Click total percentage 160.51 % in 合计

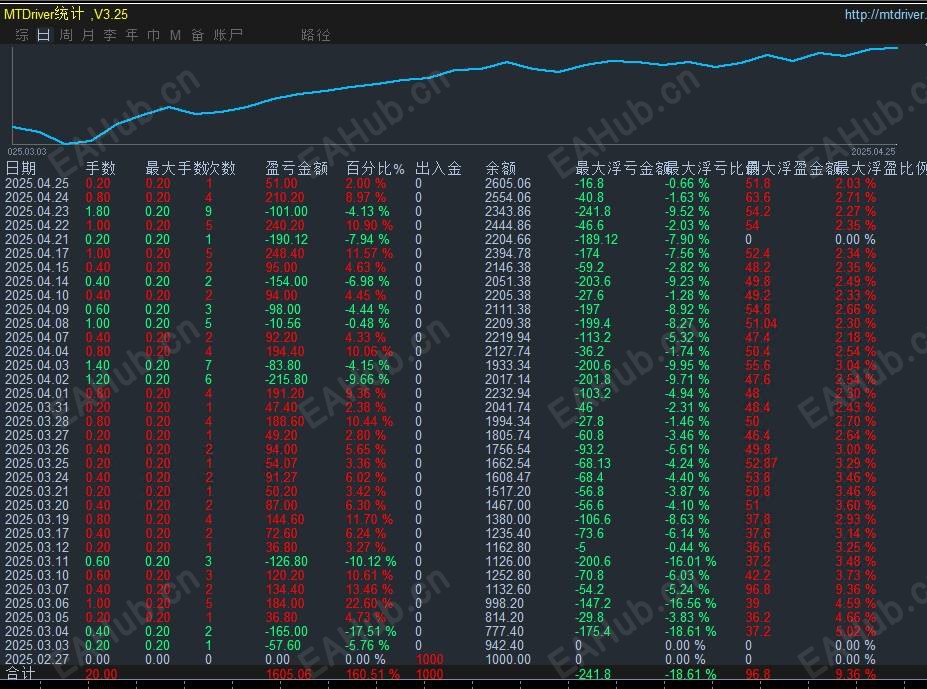point(372,674)
